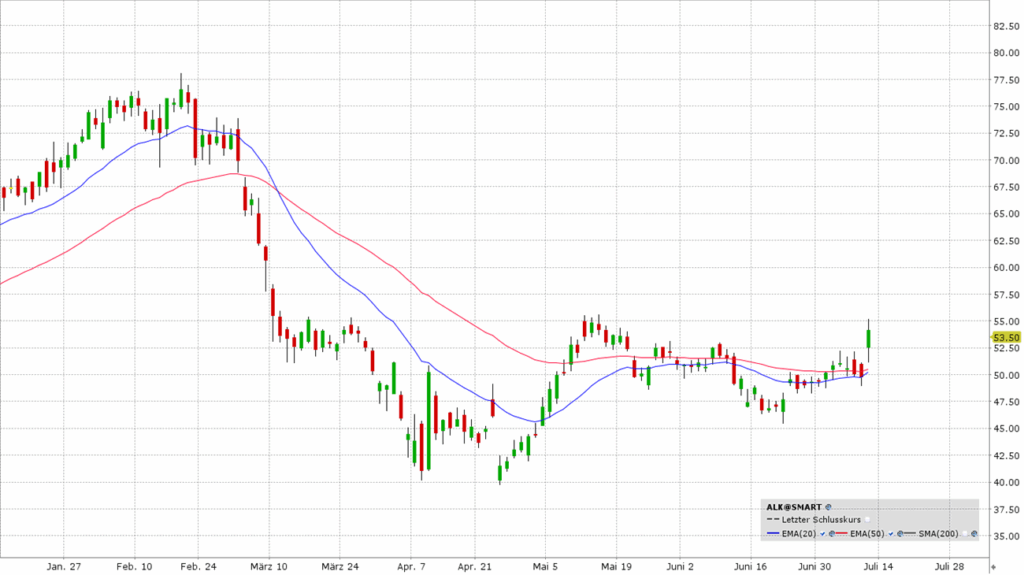The width and height of the screenshot is (1024, 575).
Task: Enable the Letzter Schlusskurs checkbox
Action: tap(867, 520)
